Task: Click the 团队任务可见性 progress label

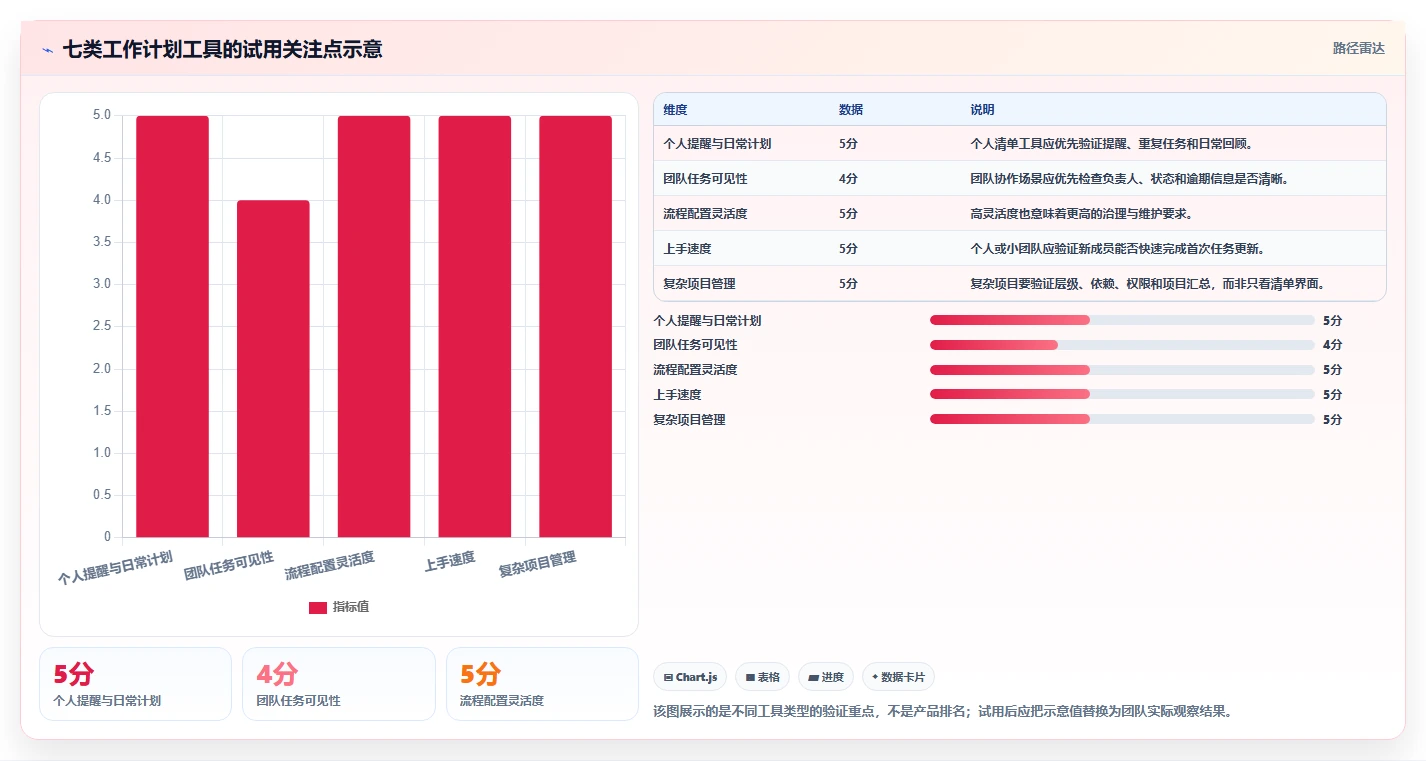Action: tap(695, 345)
